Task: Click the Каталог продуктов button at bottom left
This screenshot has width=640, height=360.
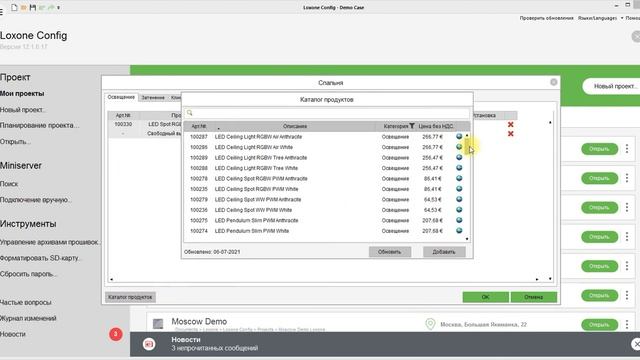Action: tap(130, 297)
